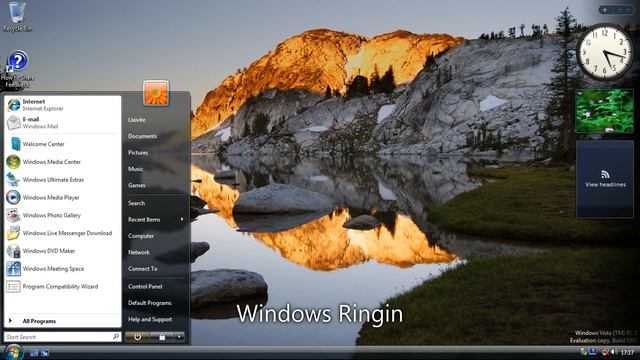
Task: Open Pictures folder link
Action: (x=138, y=153)
